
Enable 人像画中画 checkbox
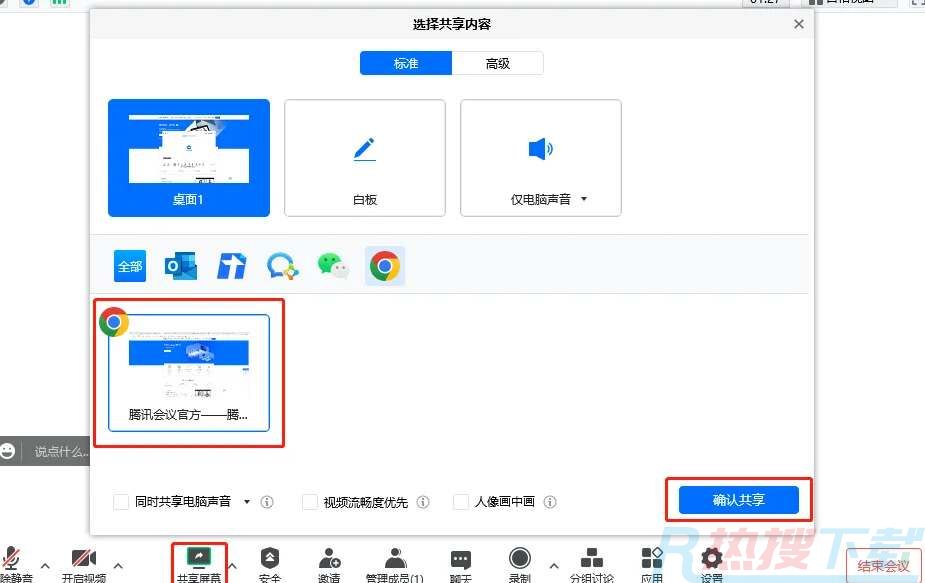tap(460, 502)
